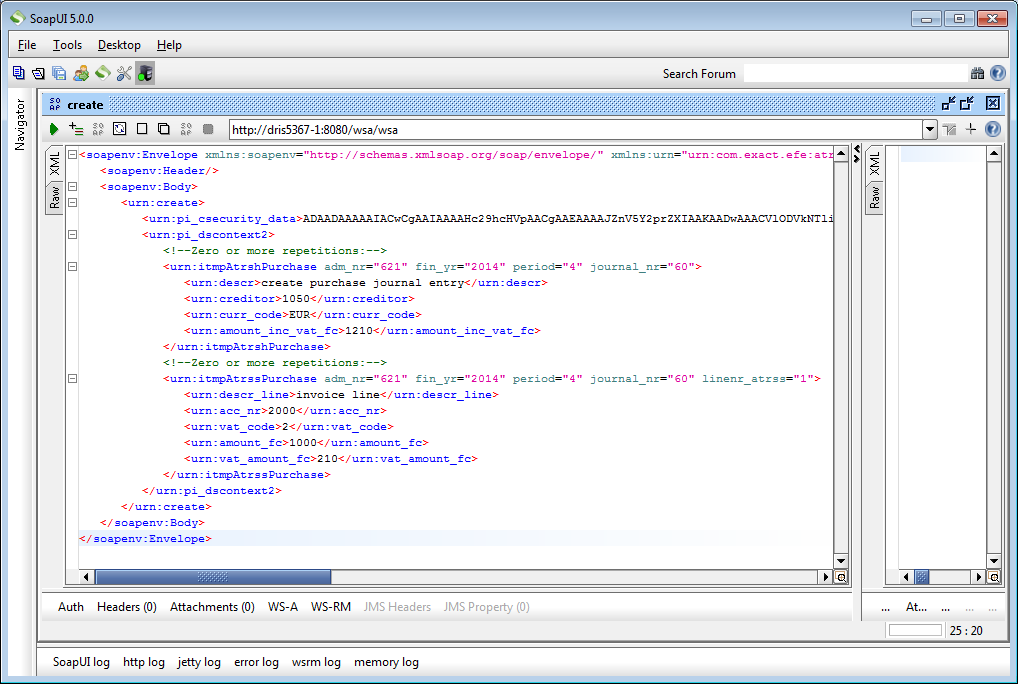Open help for the request editor
Screen dimensions: 1018x684
point(993,129)
